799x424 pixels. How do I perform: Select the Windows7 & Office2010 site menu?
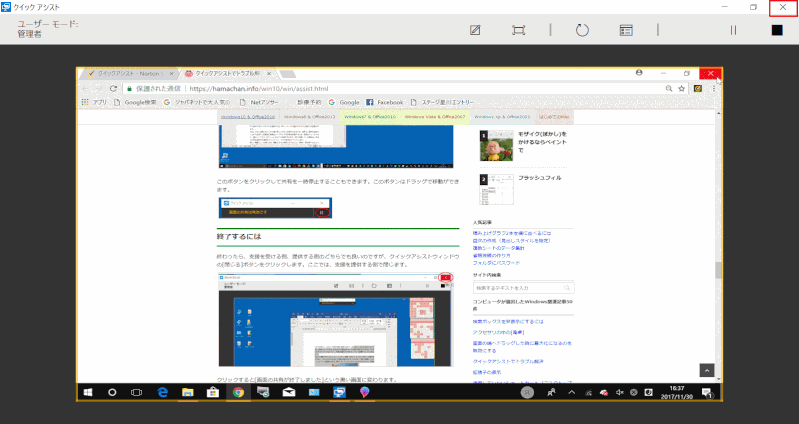[x=370, y=117]
